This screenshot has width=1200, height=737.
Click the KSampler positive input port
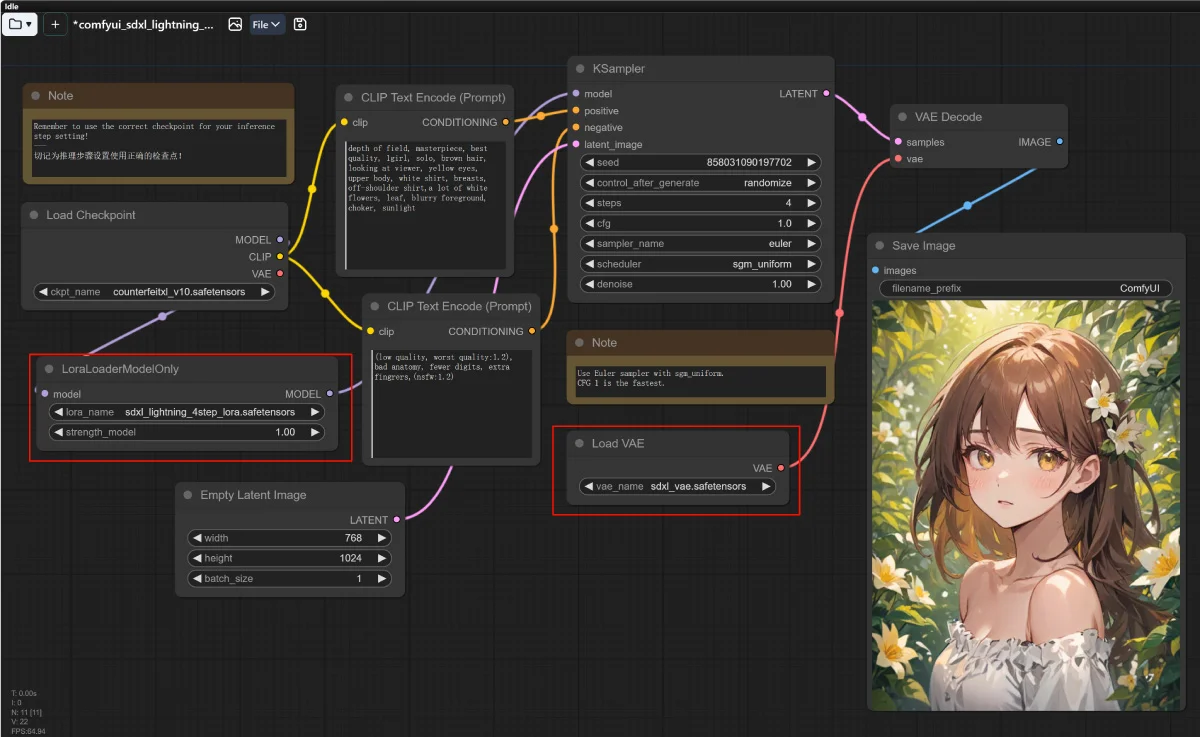576,111
